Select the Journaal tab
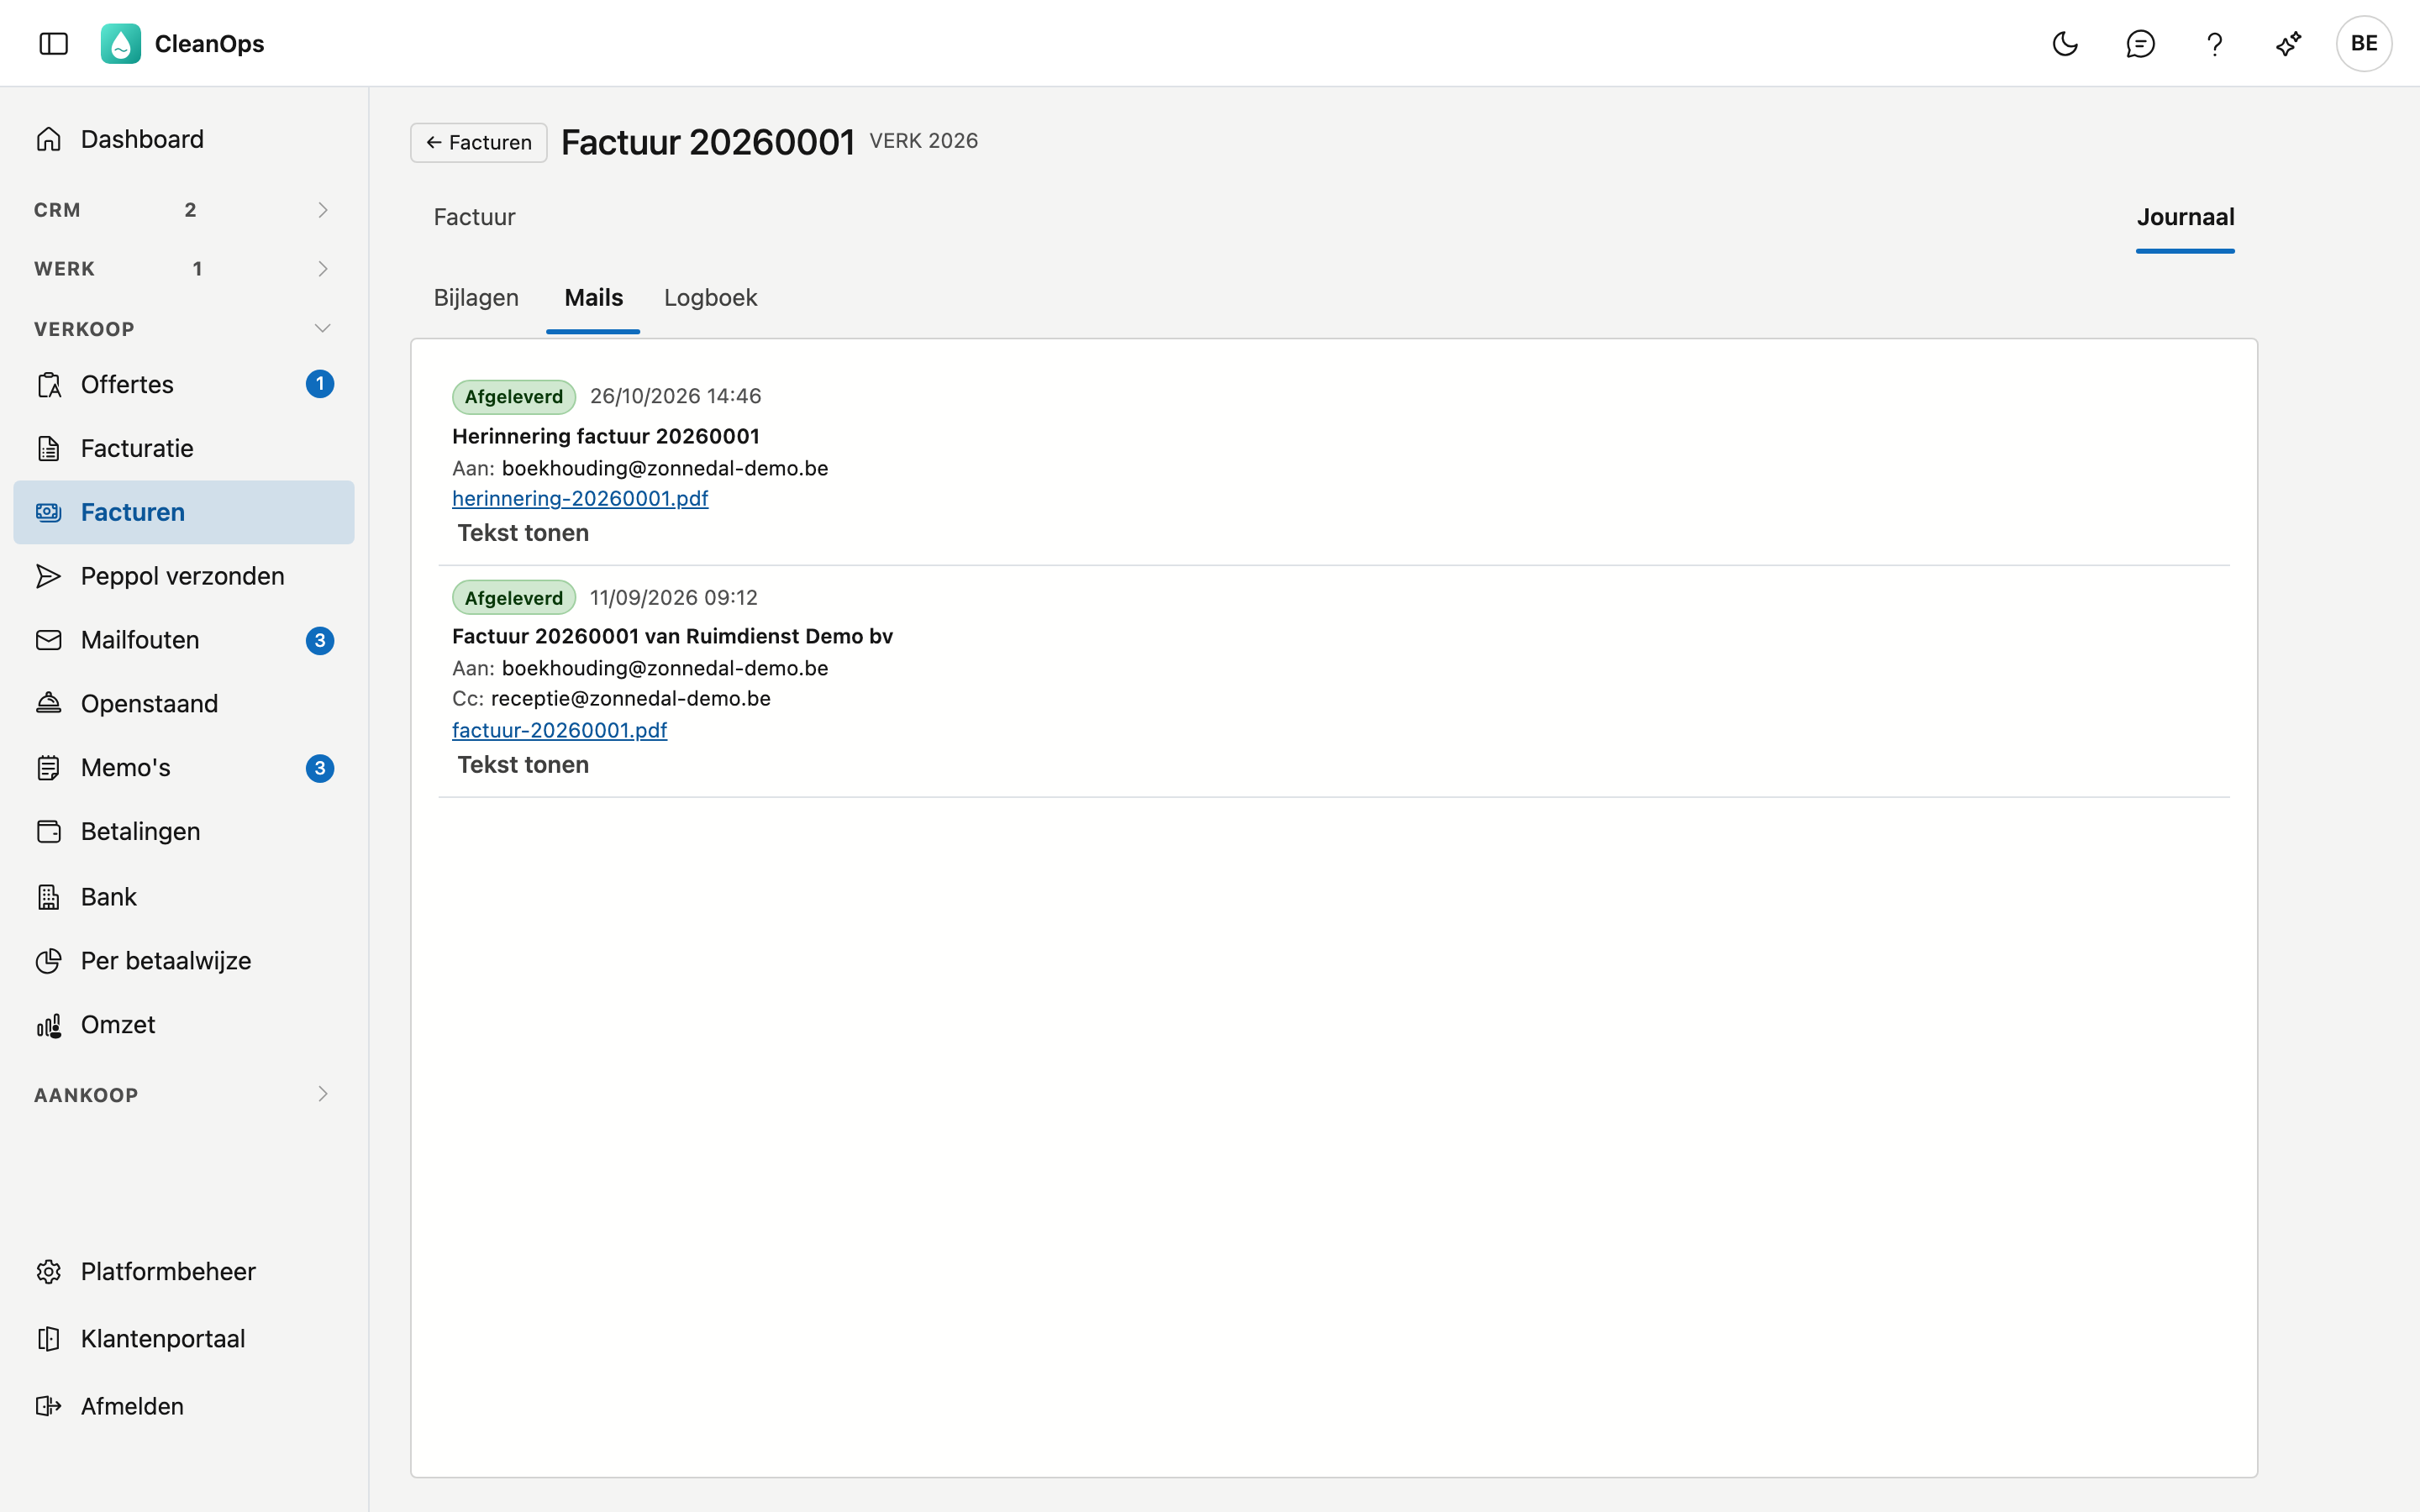2420x1512 pixels. pyautogui.click(x=2185, y=217)
